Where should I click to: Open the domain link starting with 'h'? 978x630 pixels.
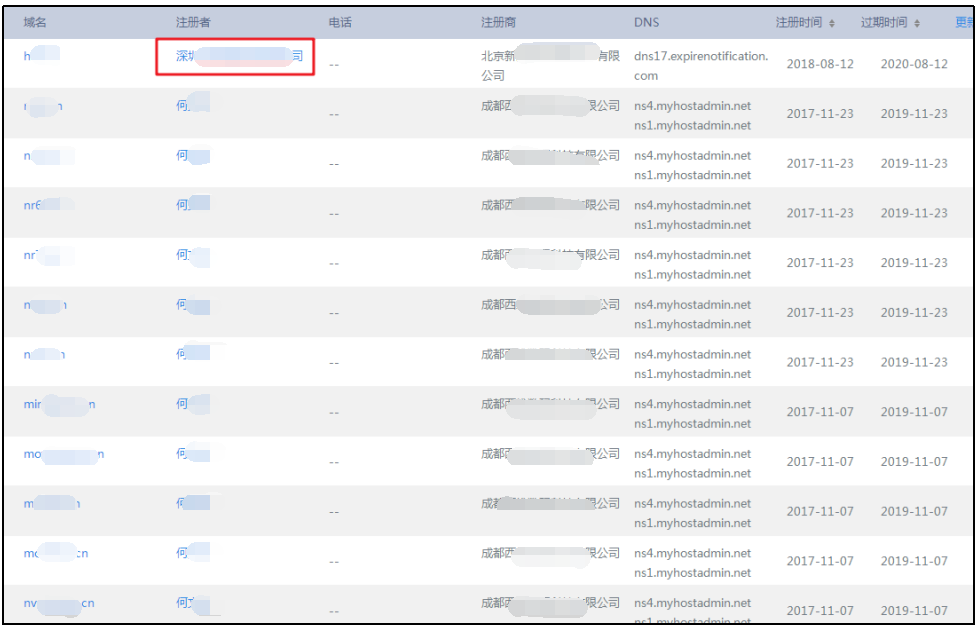[41, 56]
